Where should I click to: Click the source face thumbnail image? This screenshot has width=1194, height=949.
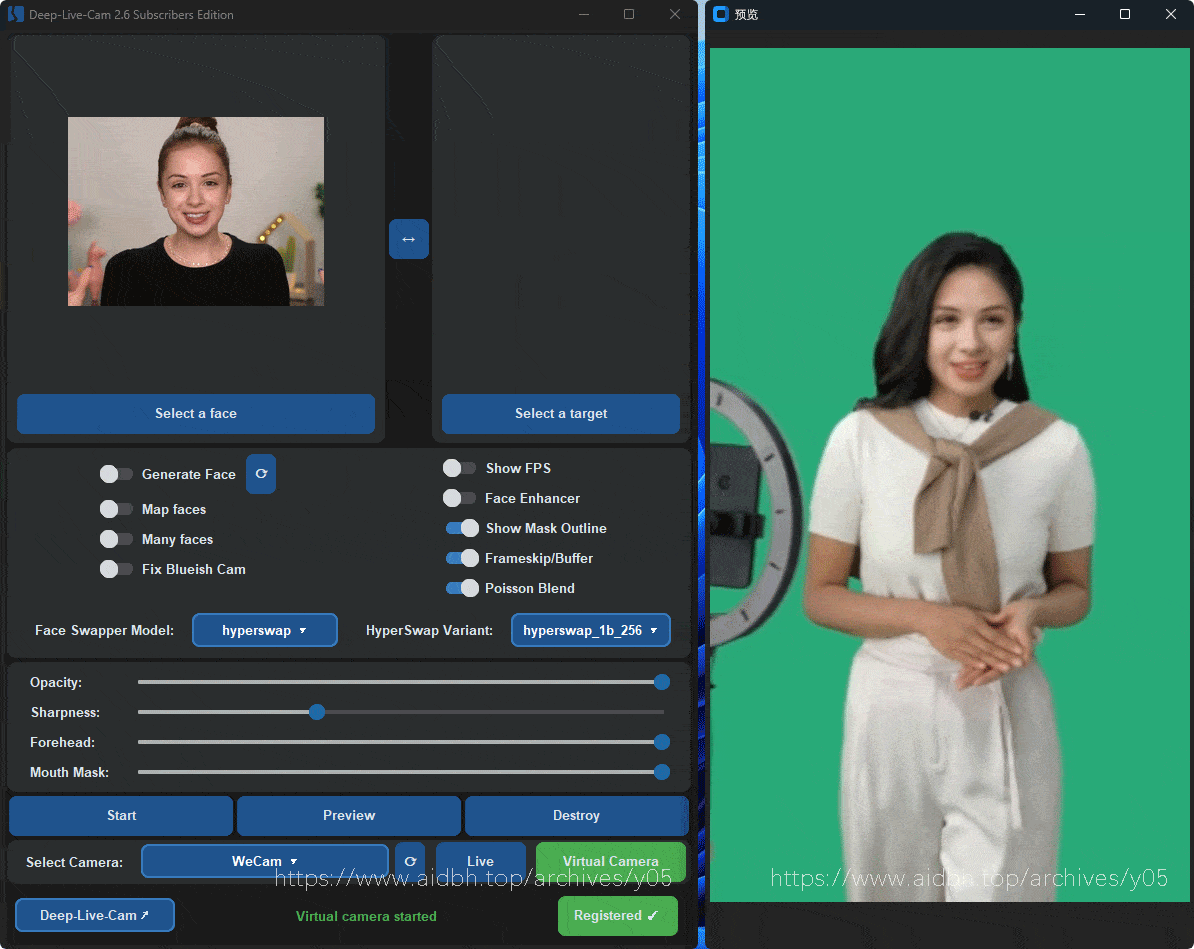(196, 212)
